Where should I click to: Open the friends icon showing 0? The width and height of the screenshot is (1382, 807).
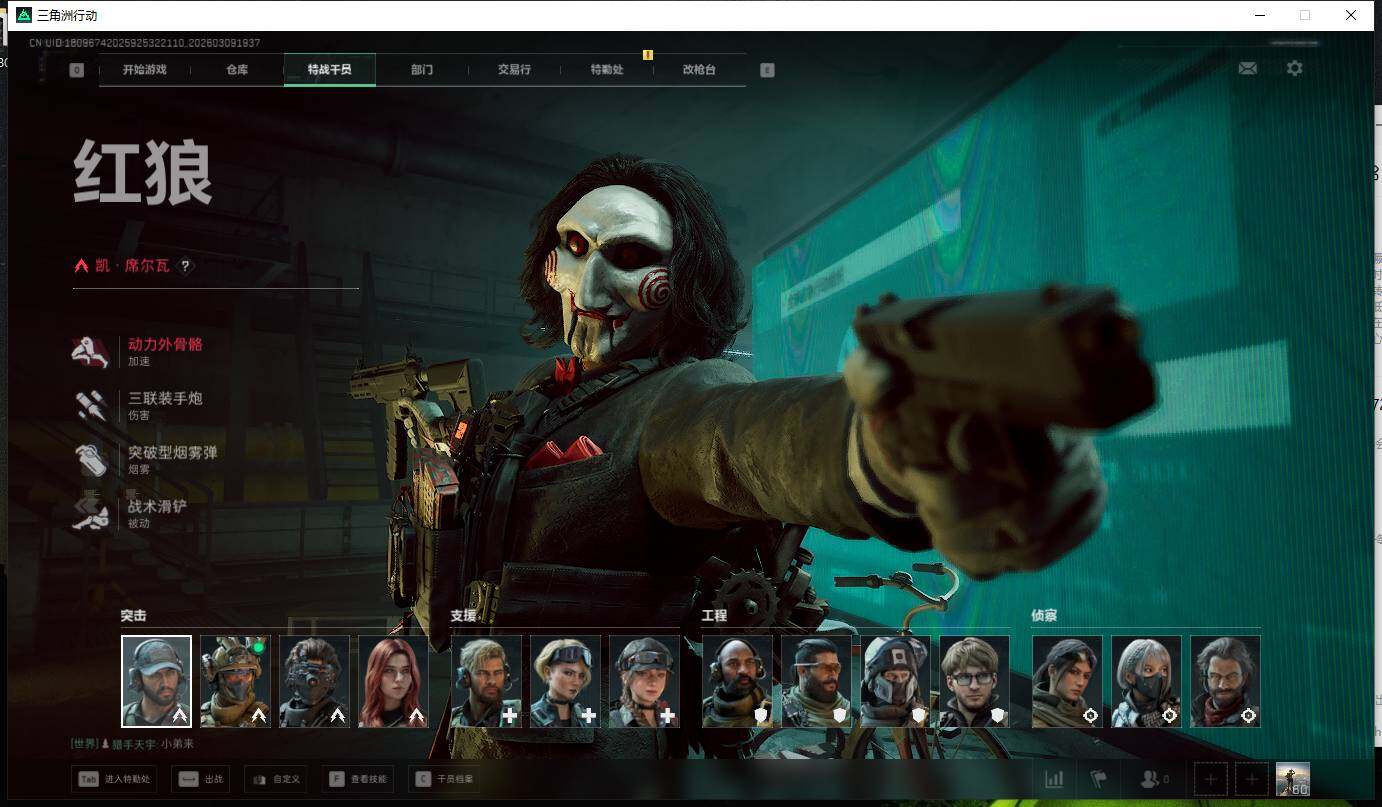point(1155,779)
